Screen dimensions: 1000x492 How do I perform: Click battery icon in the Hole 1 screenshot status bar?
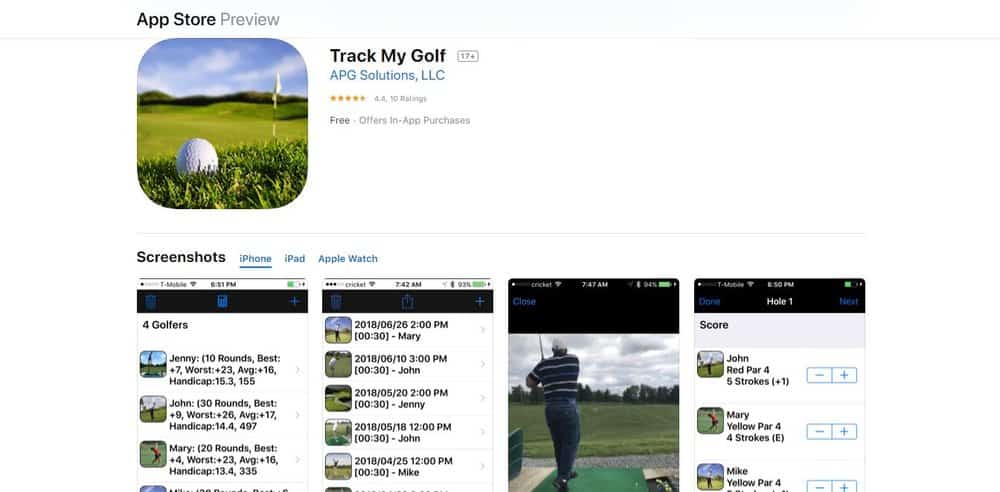point(852,284)
